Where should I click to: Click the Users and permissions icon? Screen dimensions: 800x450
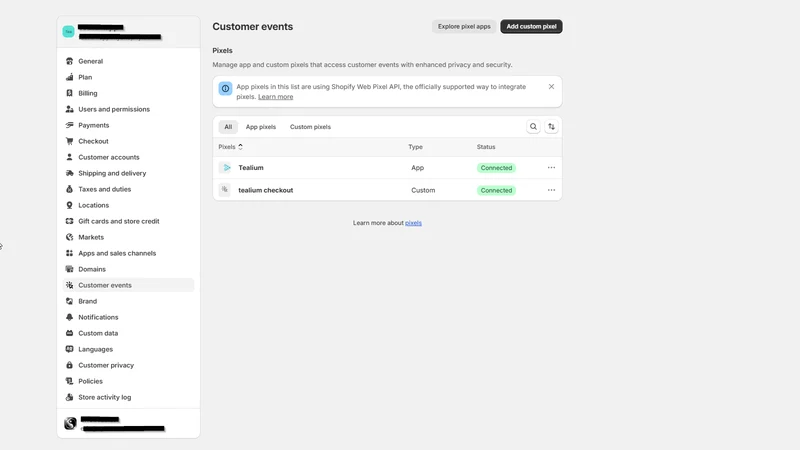coord(69,109)
